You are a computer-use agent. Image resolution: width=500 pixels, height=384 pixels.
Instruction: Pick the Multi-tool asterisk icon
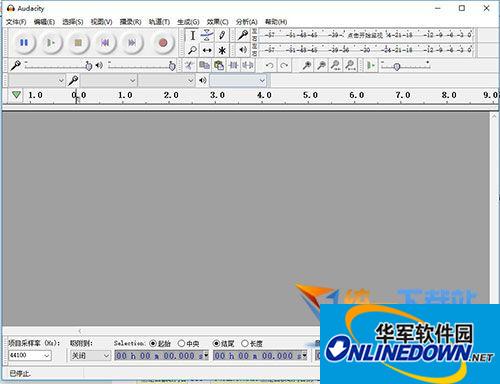coord(222,50)
